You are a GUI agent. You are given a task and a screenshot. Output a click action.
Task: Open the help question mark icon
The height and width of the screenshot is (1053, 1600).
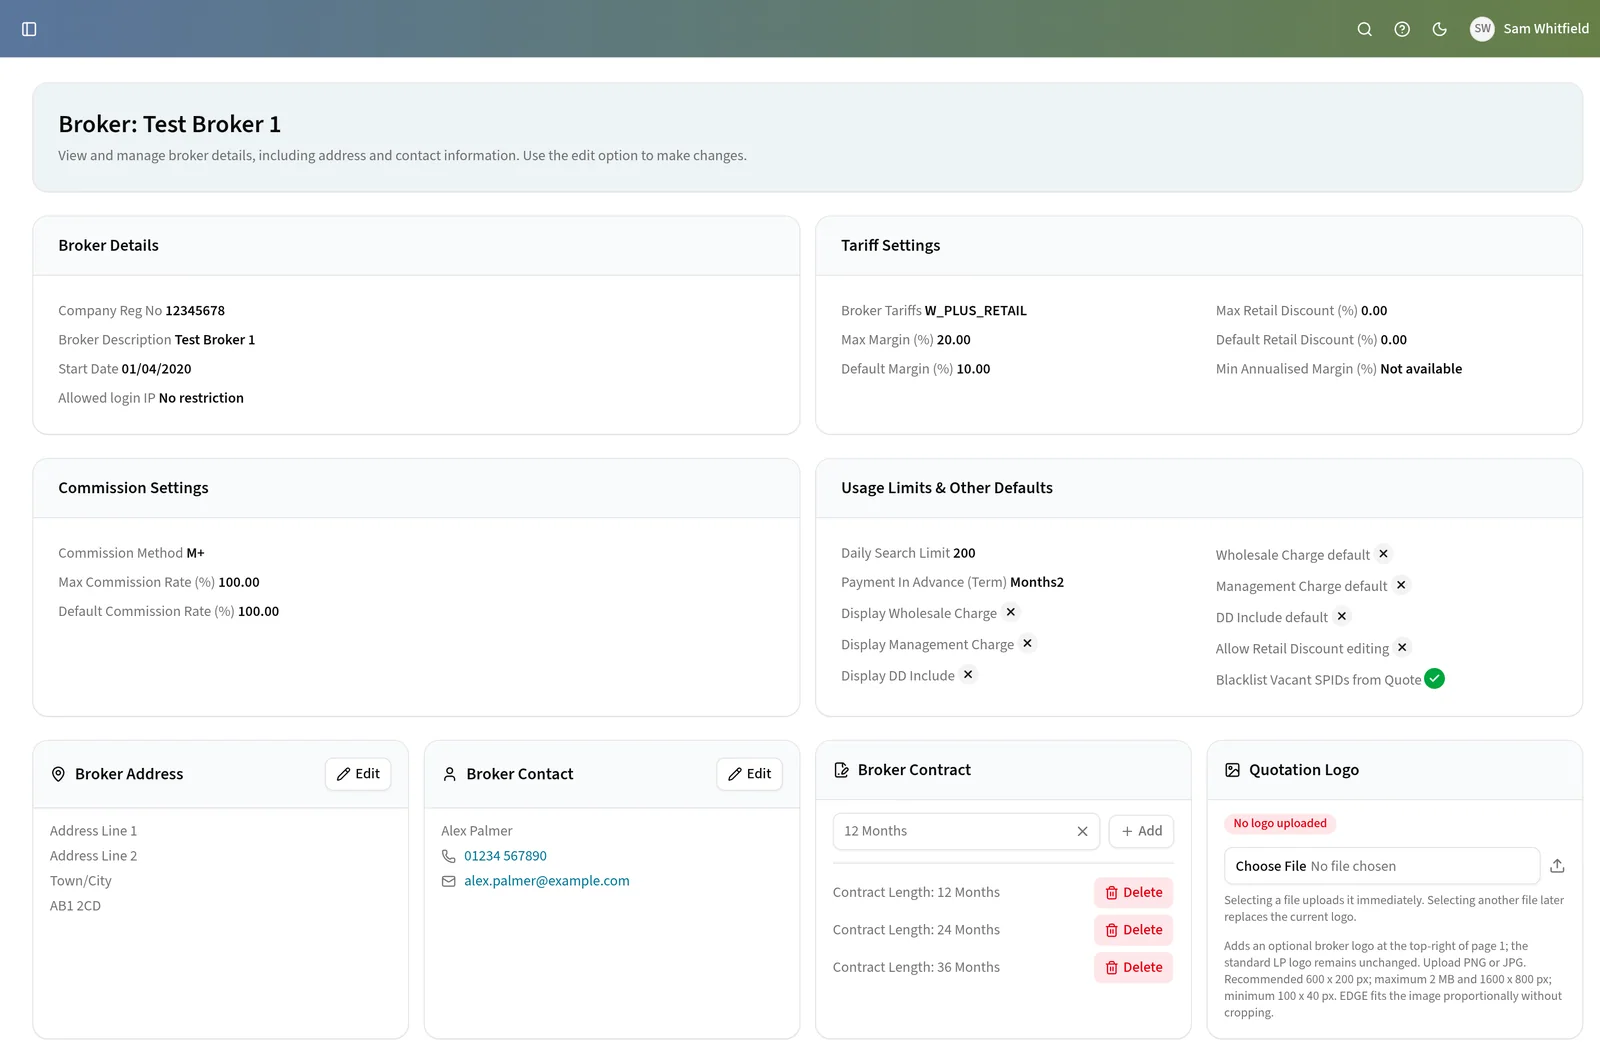coord(1402,29)
